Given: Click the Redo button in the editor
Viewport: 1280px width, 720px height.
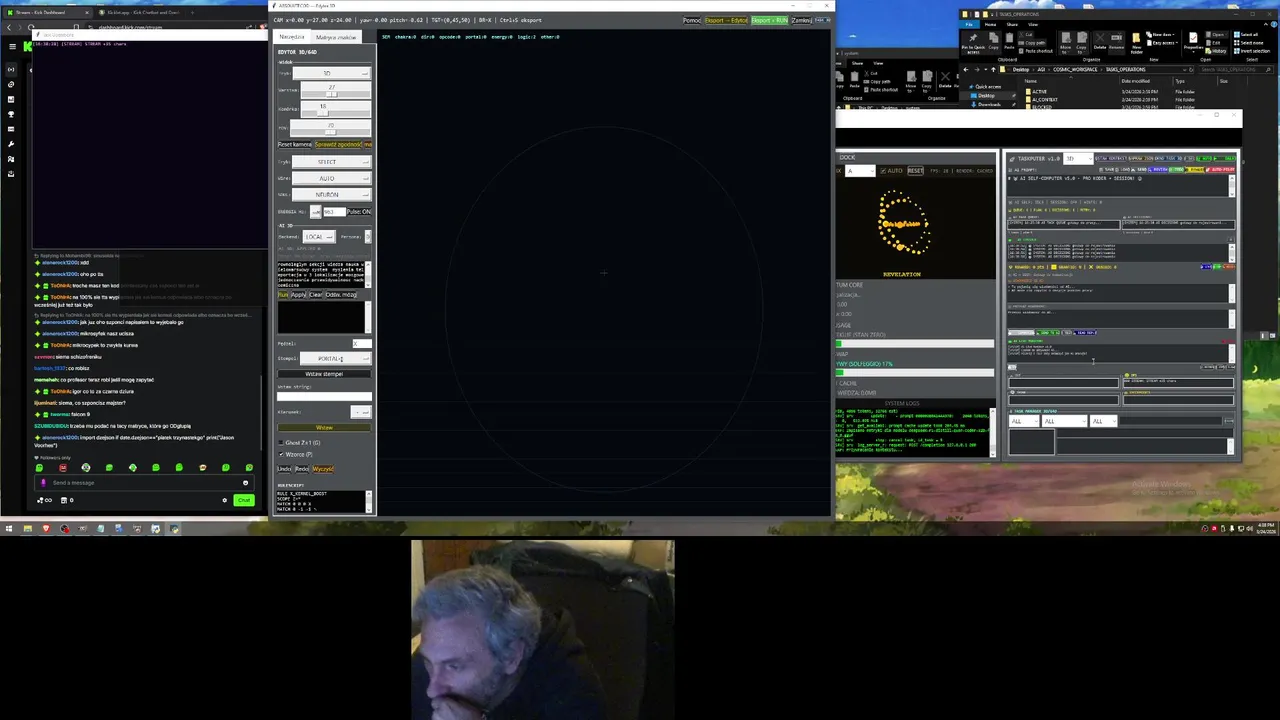Looking at the screenshot, I should 302,469.
